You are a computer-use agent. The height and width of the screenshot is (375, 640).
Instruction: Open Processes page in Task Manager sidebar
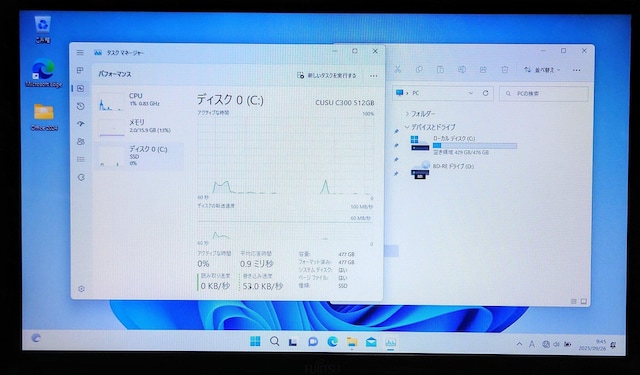pos(80,70)
